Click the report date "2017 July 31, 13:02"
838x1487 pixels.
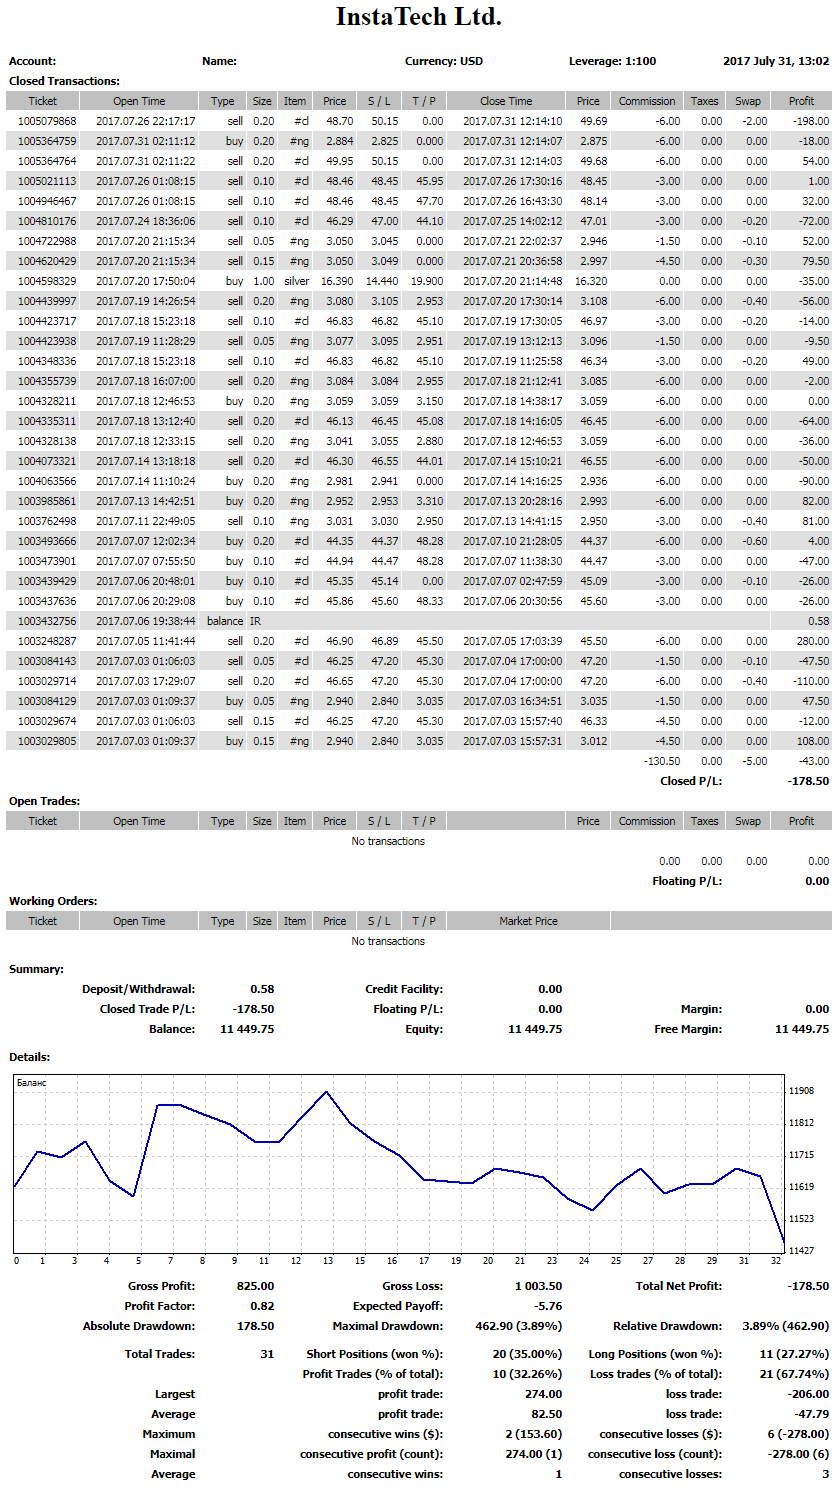pyautogui.click(x=776, y=61)
